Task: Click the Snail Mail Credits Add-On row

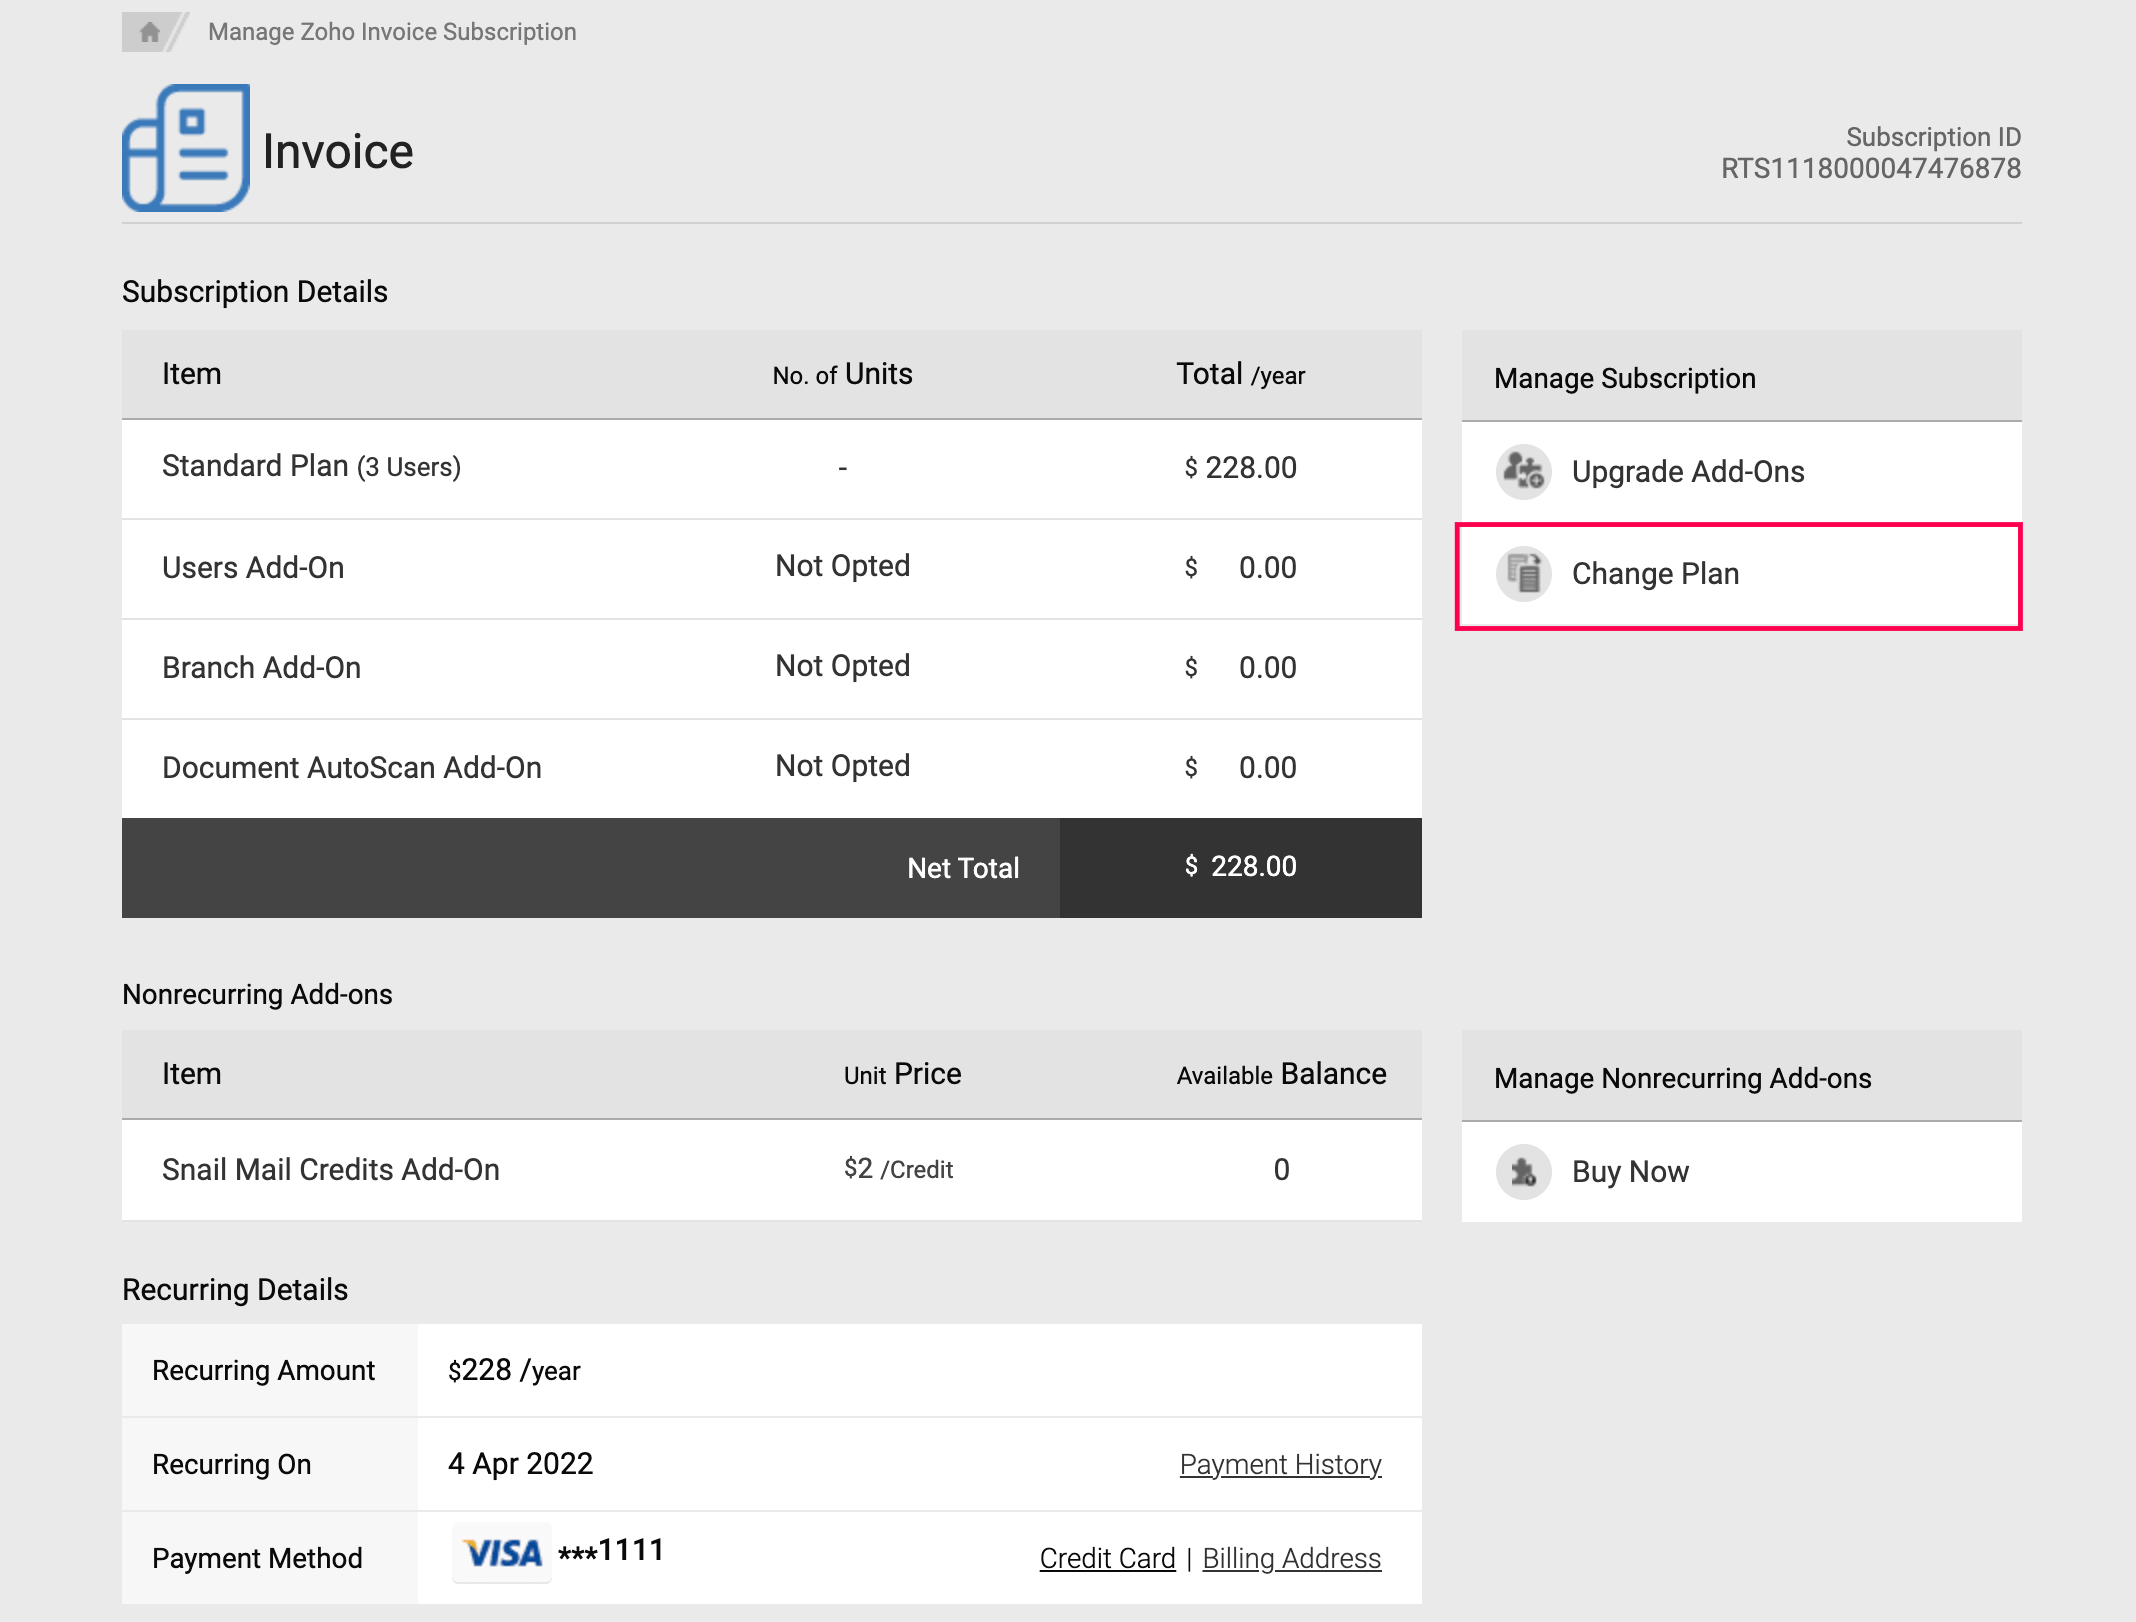Action: coord(330,1169)
